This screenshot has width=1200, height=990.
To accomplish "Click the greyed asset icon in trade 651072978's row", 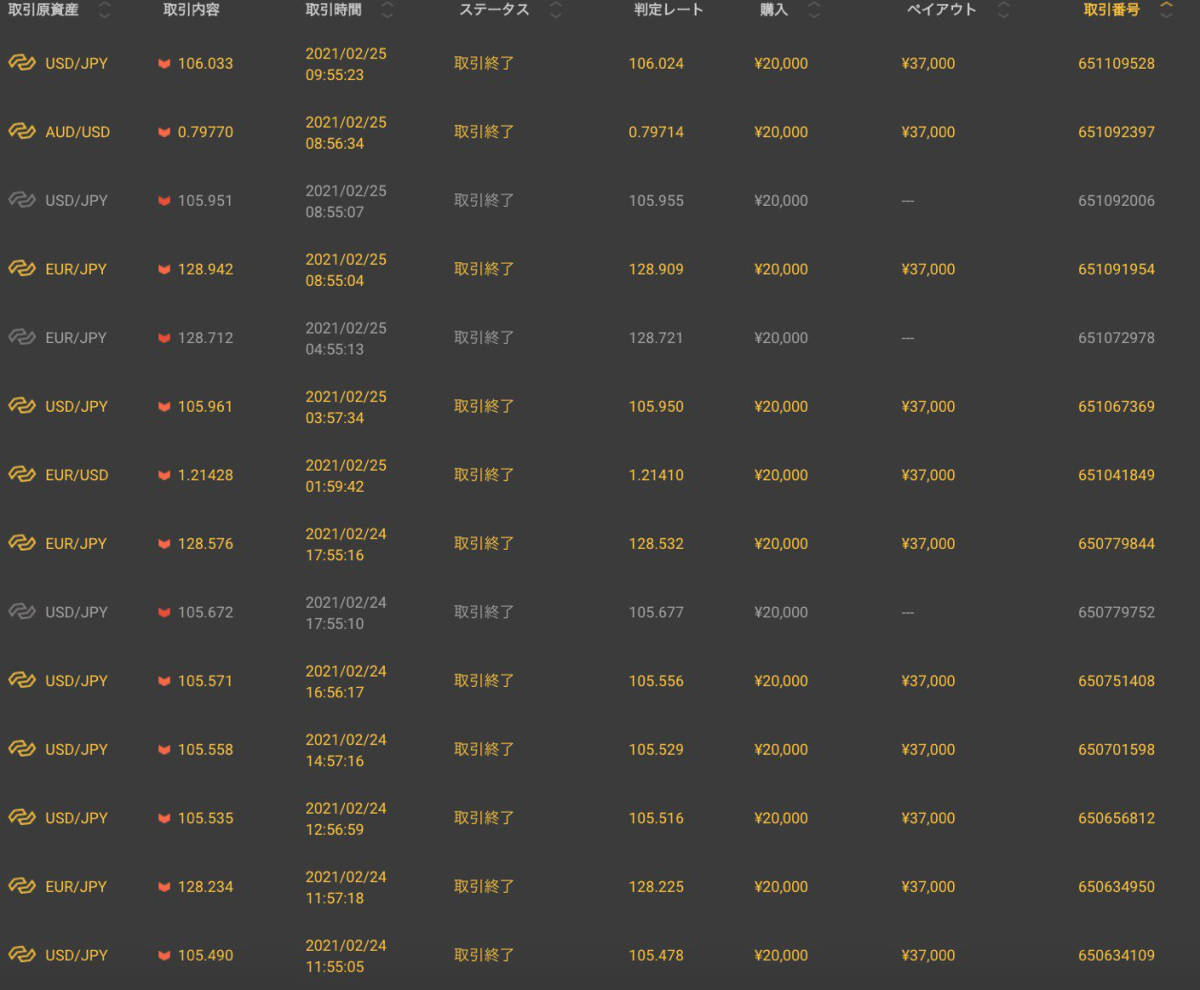I will (x=22, y=338).
